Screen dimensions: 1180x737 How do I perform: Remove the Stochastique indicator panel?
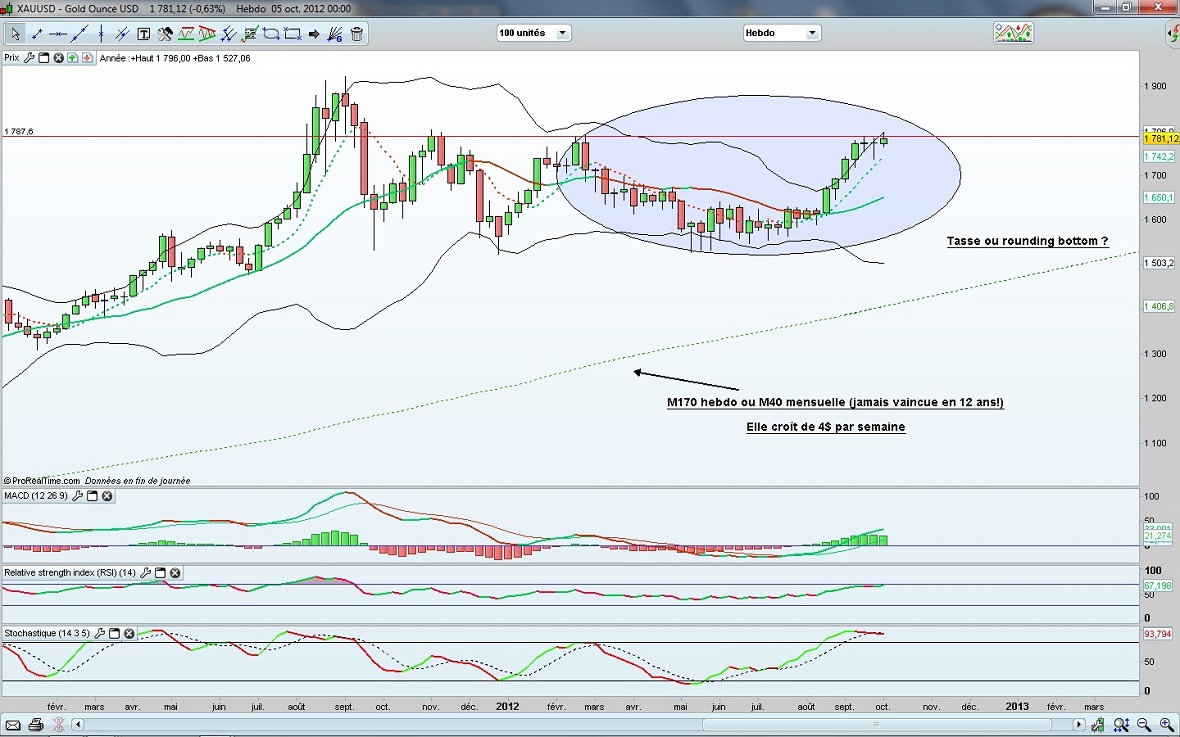coord(130,634)
